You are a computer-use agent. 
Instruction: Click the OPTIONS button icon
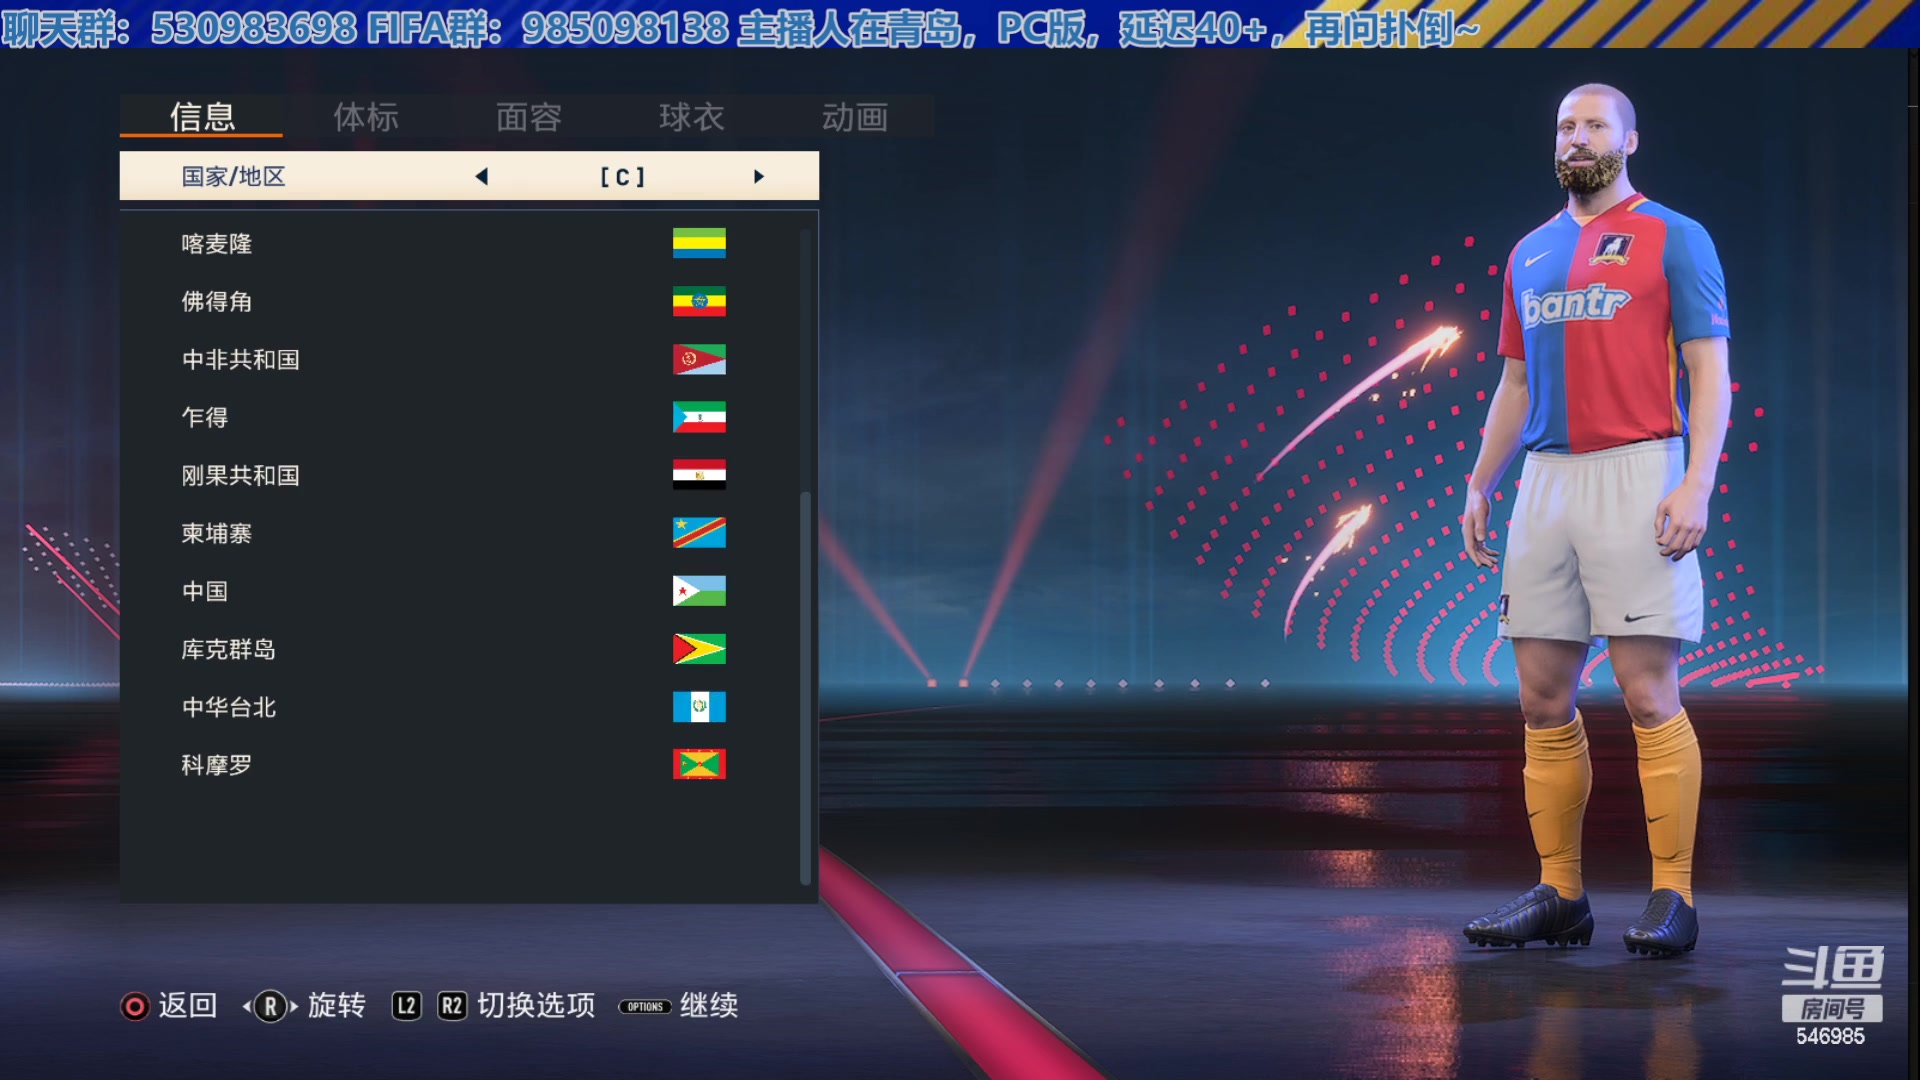(645, 1007)
